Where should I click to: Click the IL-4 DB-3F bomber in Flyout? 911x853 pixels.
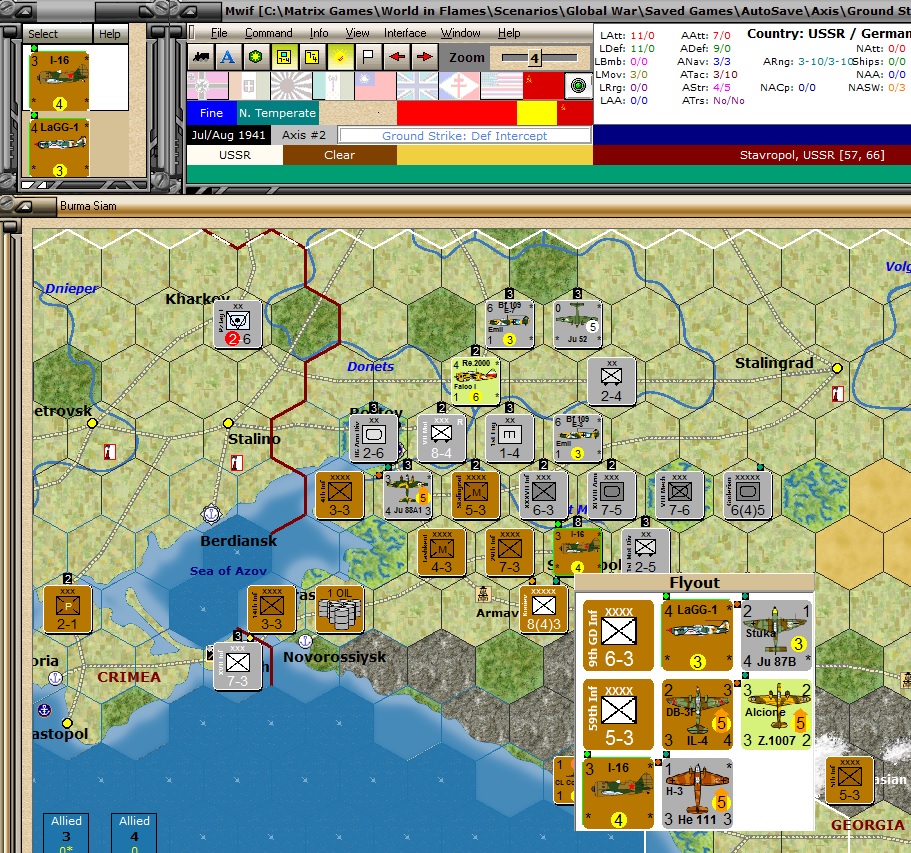(x=697, y=715)
